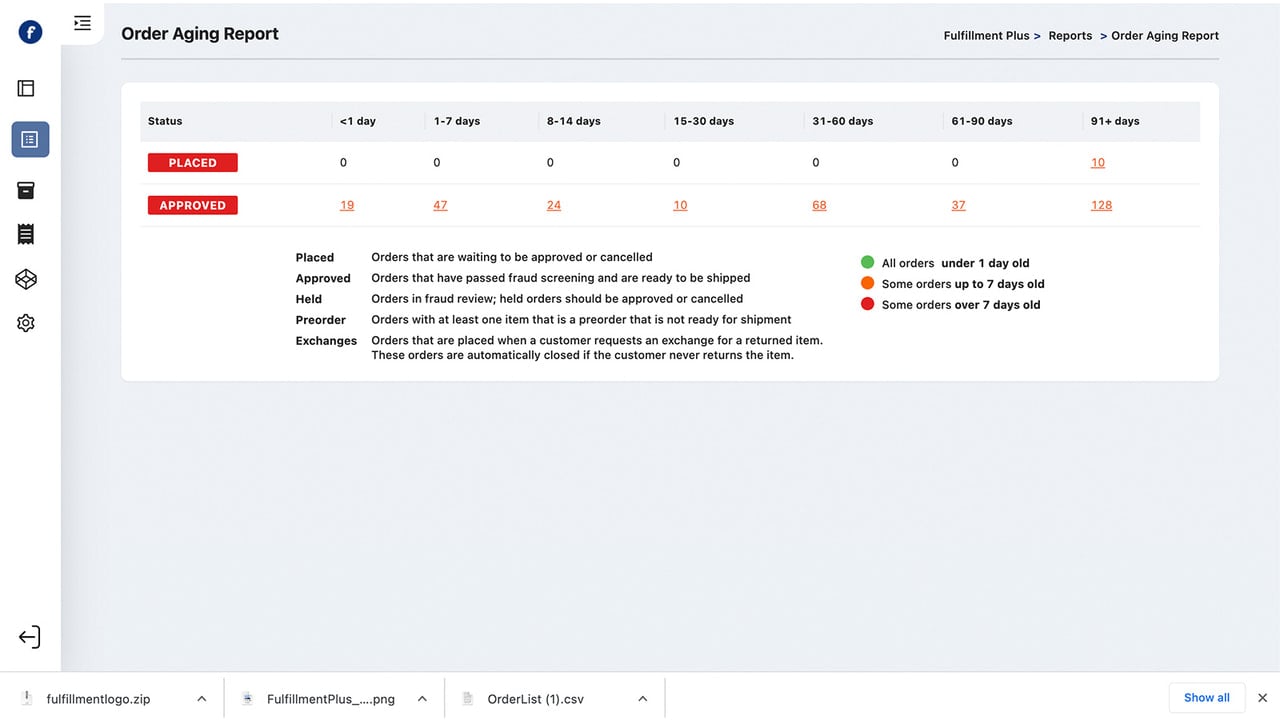
Task: Open Approved 15-30 days count 10
Action: [x=680, y=205]
